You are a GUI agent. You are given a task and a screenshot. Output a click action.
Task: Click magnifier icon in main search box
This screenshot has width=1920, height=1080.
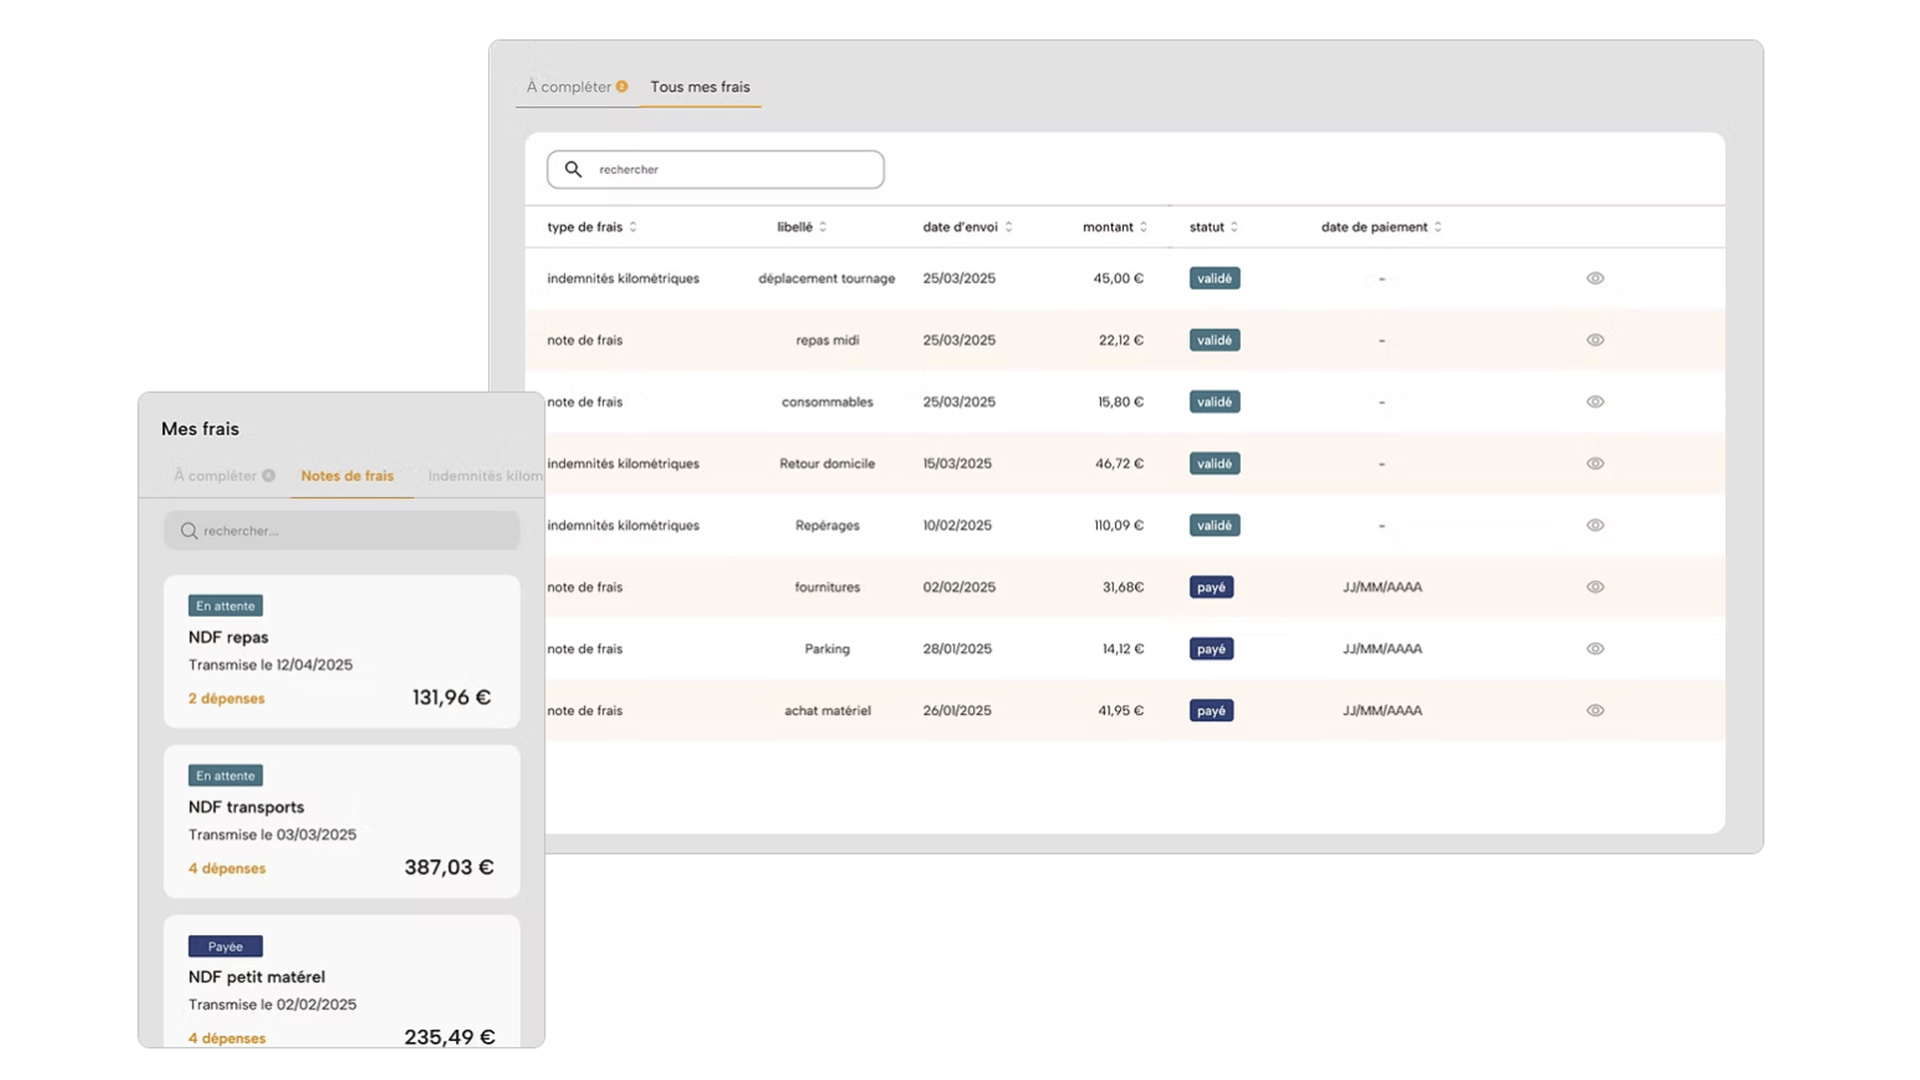click(573, 169)
